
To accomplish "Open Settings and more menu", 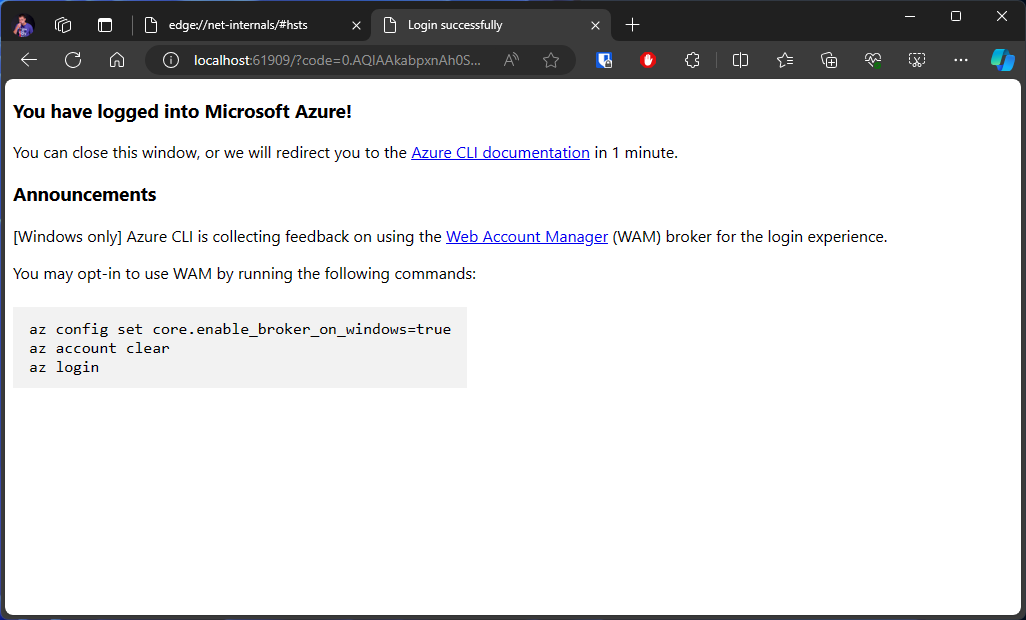I will pos(960,60).
